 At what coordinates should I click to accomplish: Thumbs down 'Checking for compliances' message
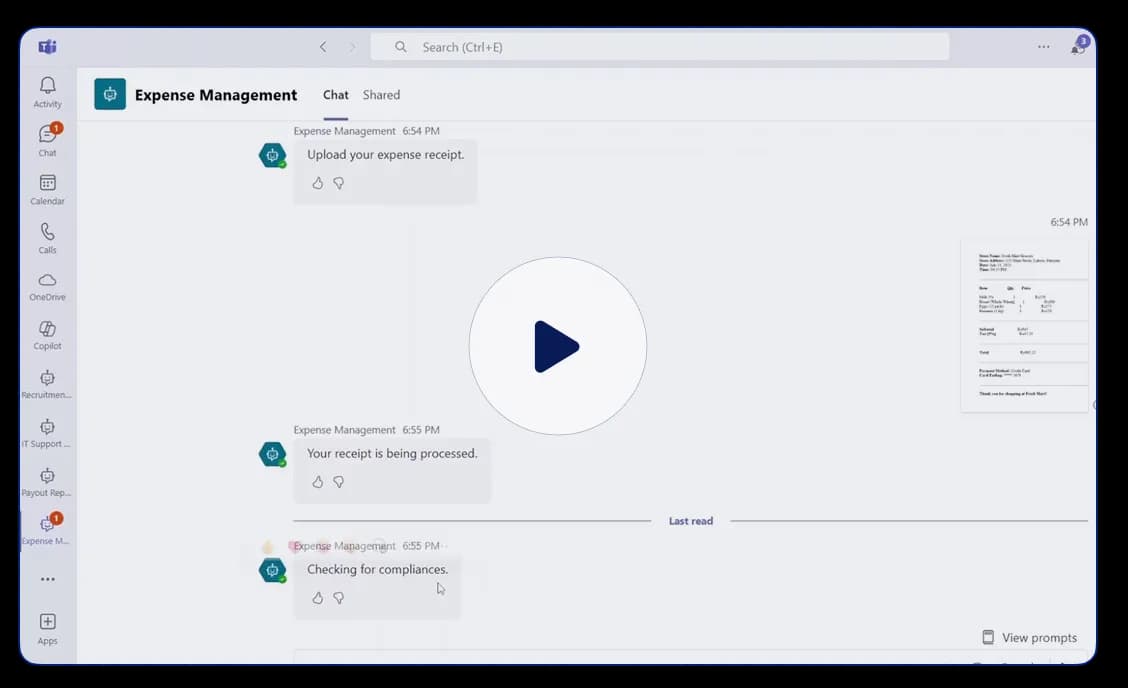pyautogui.click(x=338, y=598)
